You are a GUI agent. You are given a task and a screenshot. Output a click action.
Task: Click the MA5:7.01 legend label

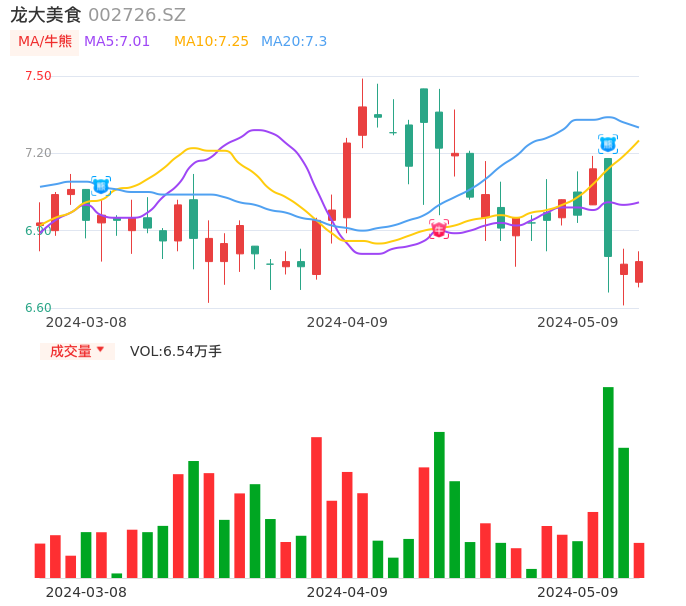click(x=117, y=42)
